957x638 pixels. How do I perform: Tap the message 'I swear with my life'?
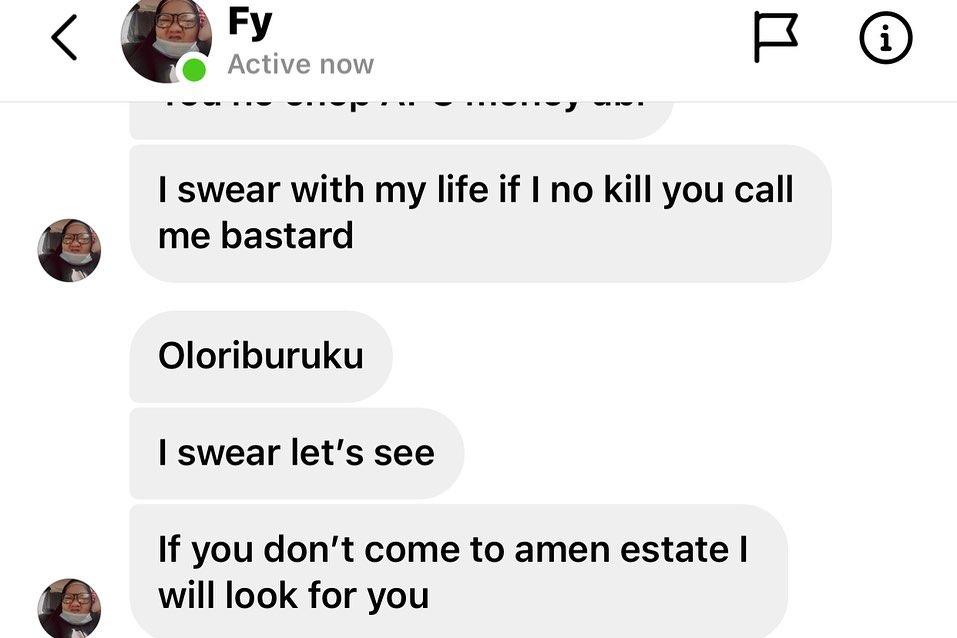pos(480,214)
